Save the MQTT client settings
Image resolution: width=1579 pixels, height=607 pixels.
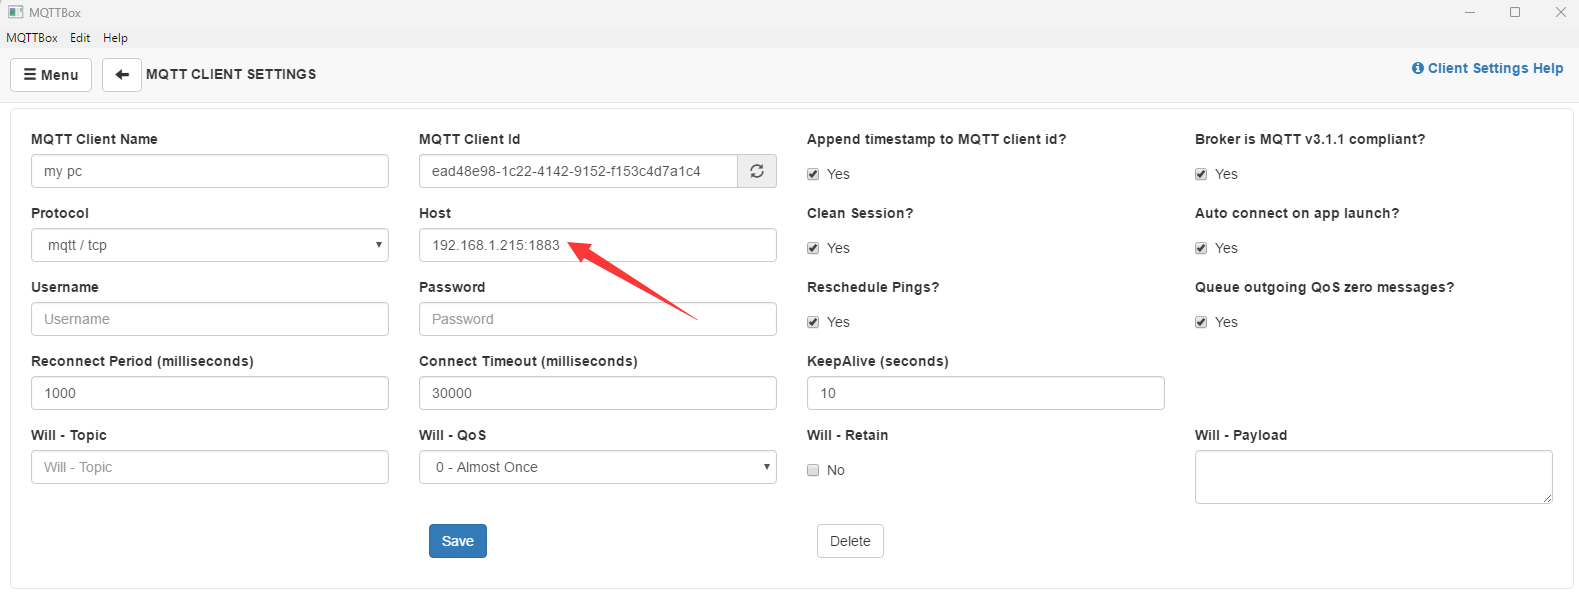point(458,541)
